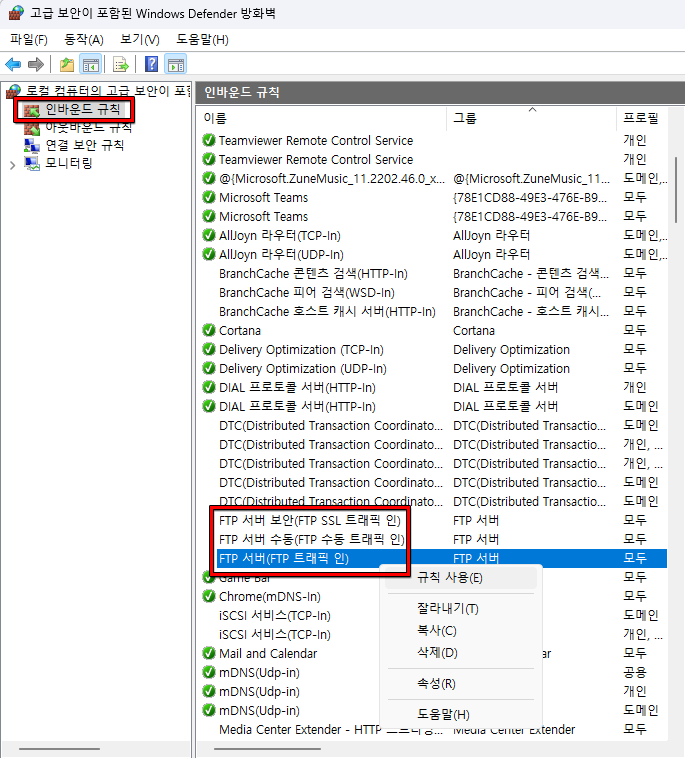Select the Chrome(mDNS-In) rule name

pyautogui.click(x=270, y=597)
